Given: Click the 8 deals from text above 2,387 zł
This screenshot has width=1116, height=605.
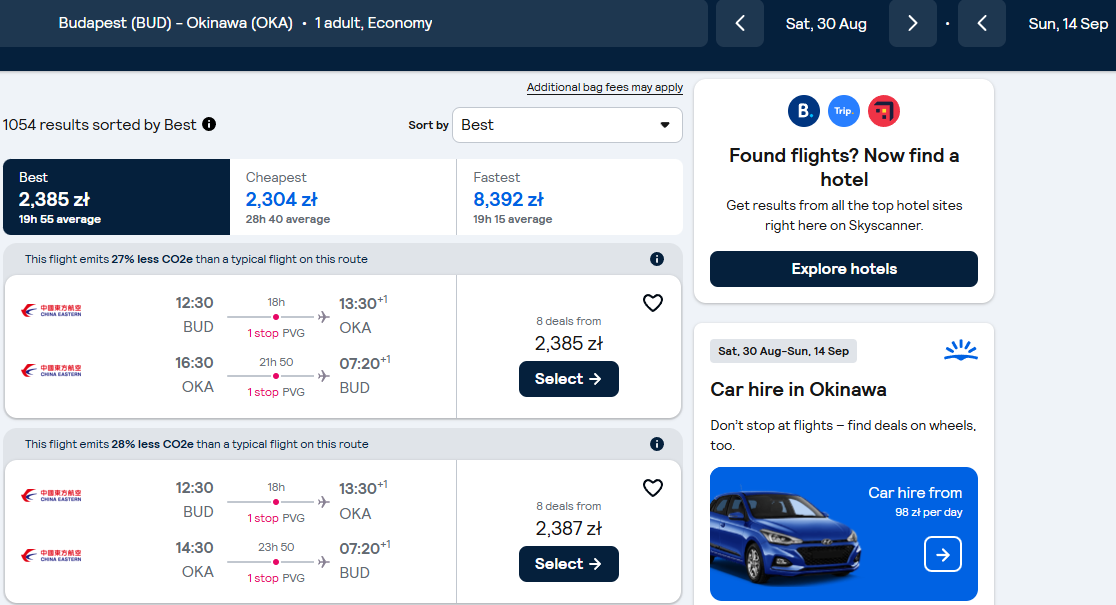Looking at the screenshot, I should point(569,506).
